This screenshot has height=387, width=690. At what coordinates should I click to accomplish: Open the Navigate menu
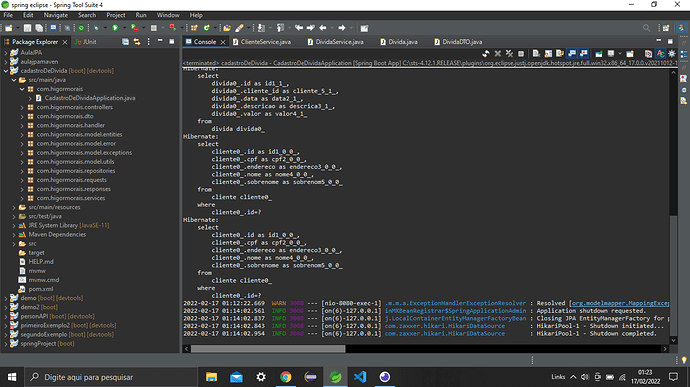[x=55, y=15]
